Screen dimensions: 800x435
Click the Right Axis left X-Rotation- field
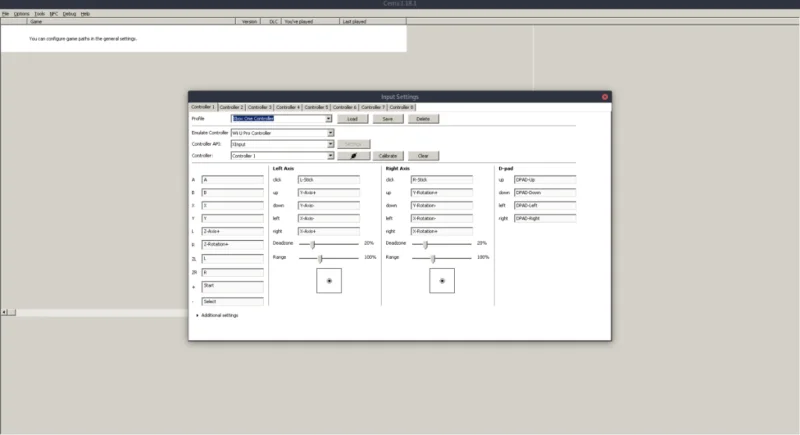(442, 218)
